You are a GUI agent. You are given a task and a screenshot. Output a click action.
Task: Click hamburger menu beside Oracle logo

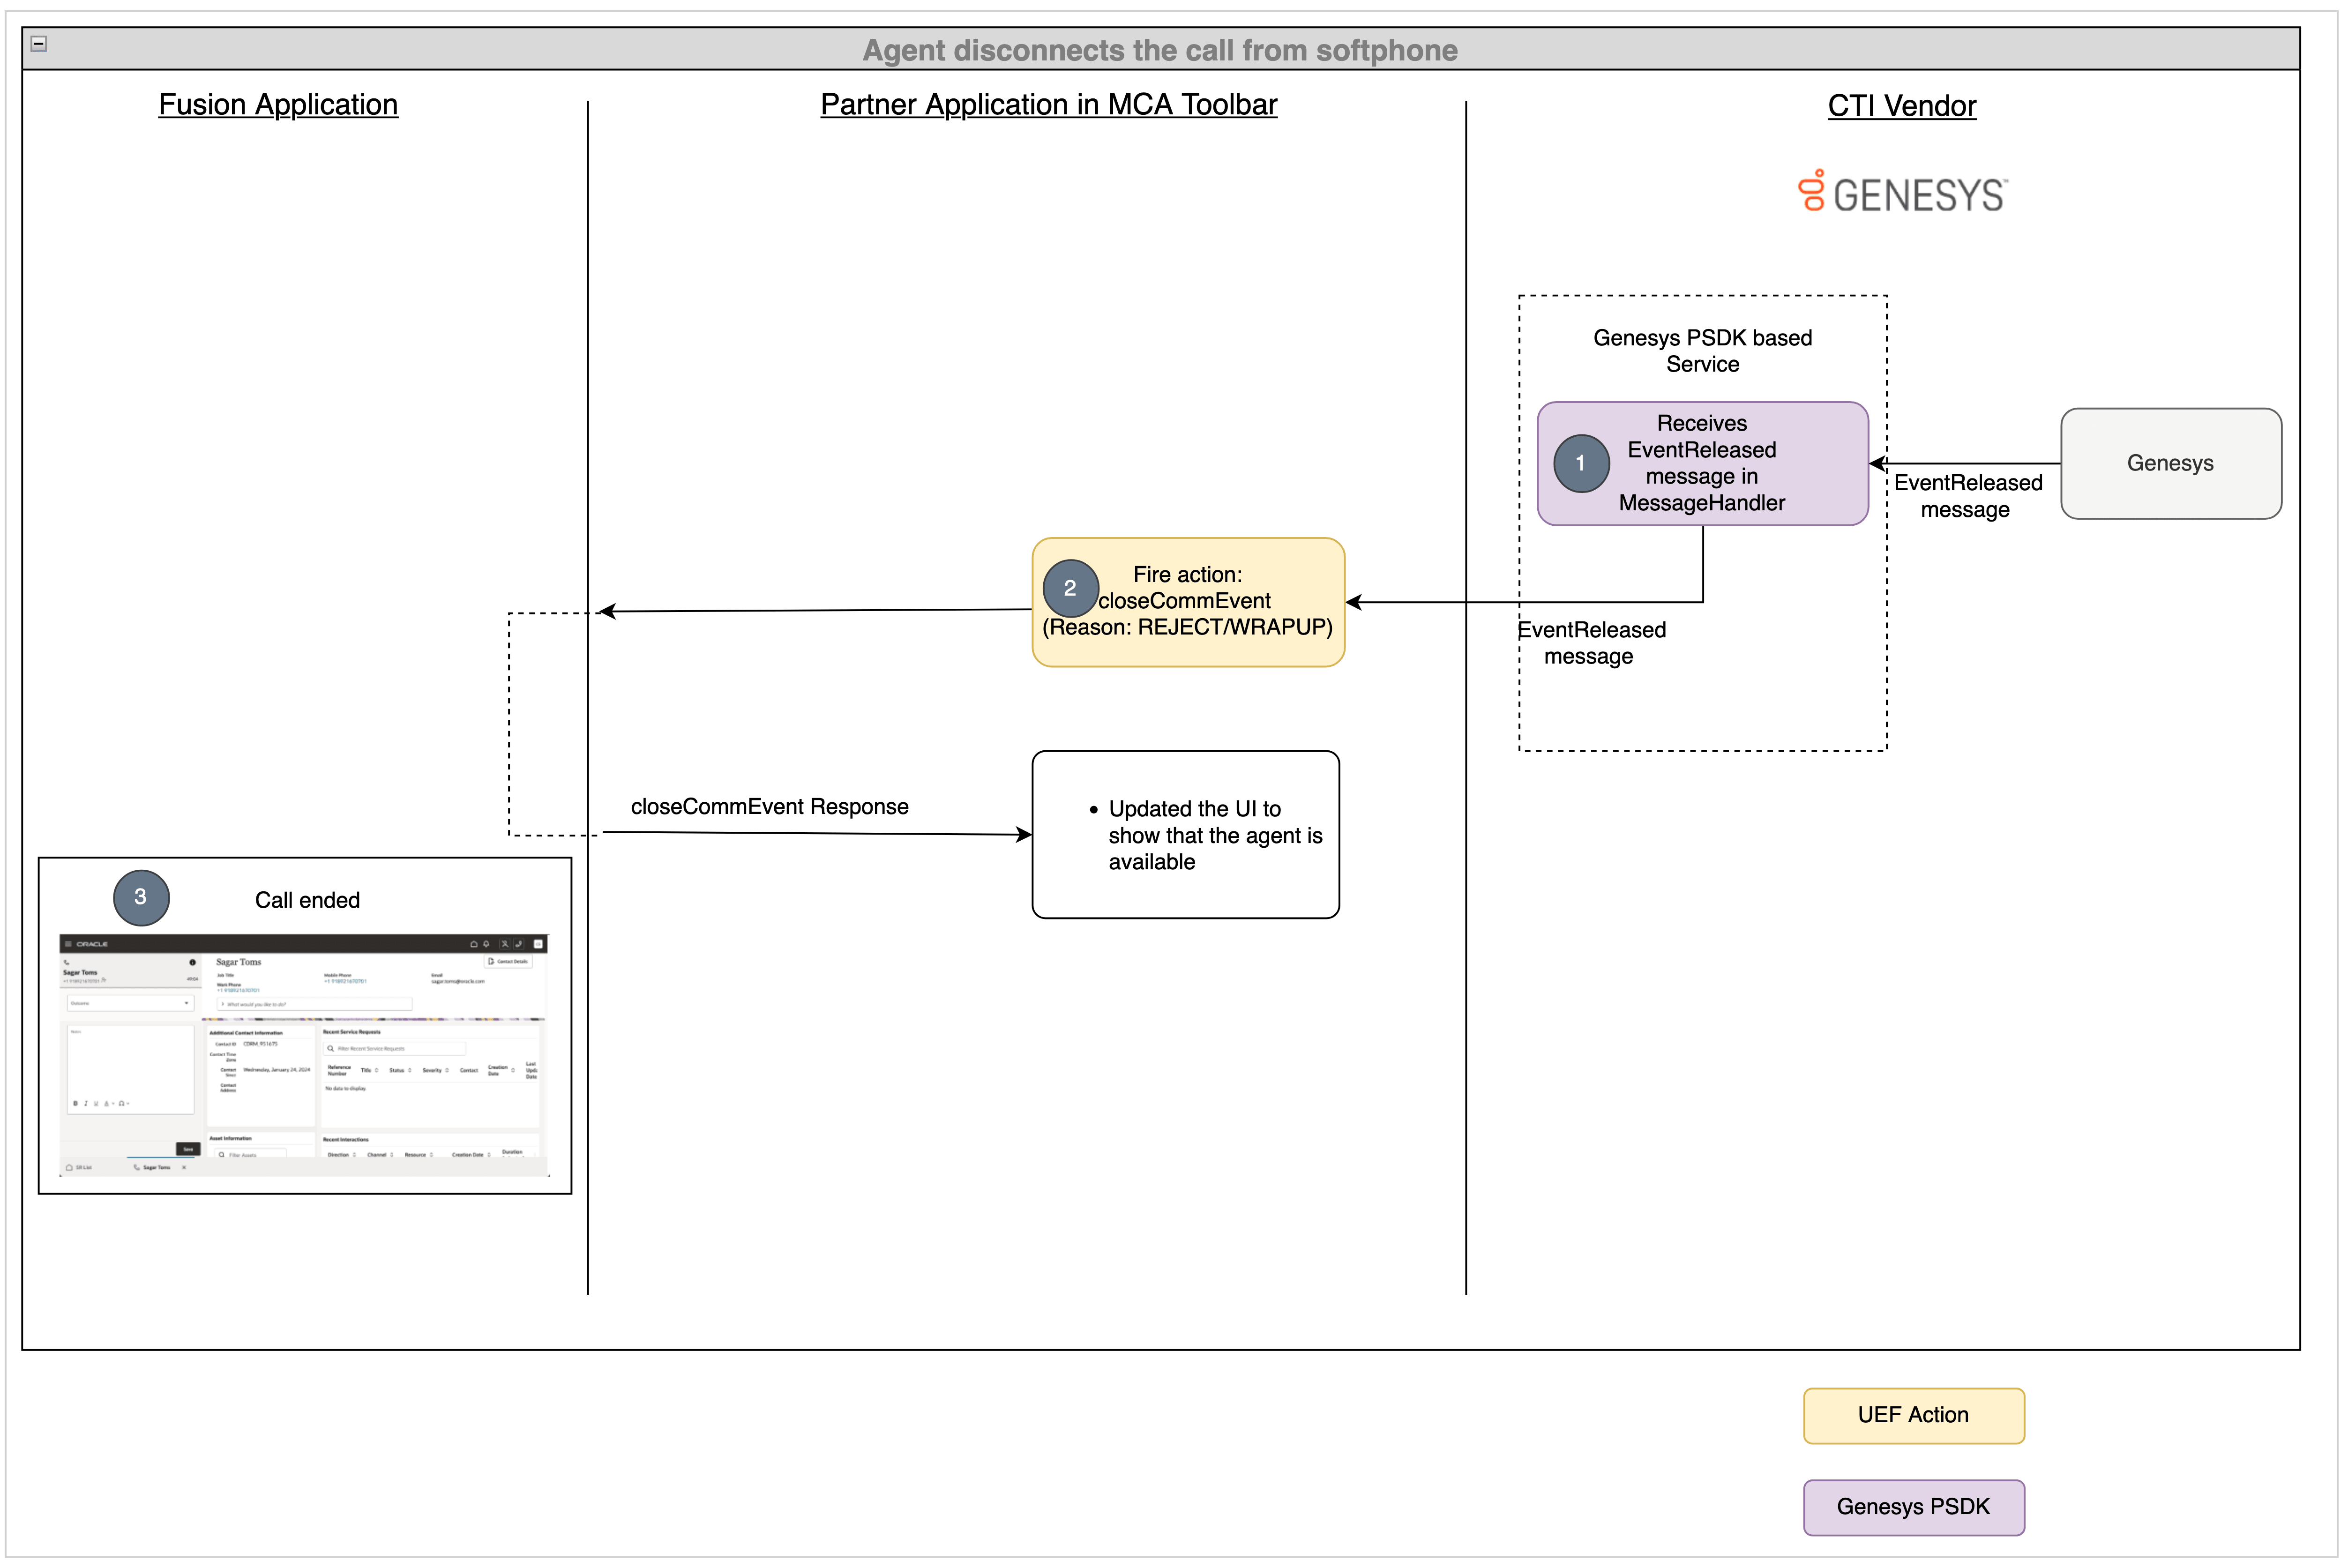[x=68, y=944]
